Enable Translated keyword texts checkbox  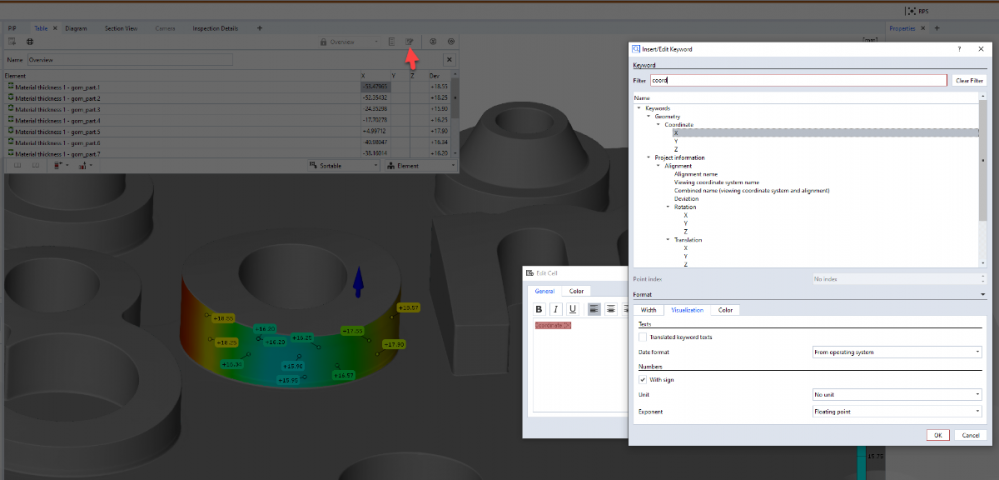tap(643, 338)
